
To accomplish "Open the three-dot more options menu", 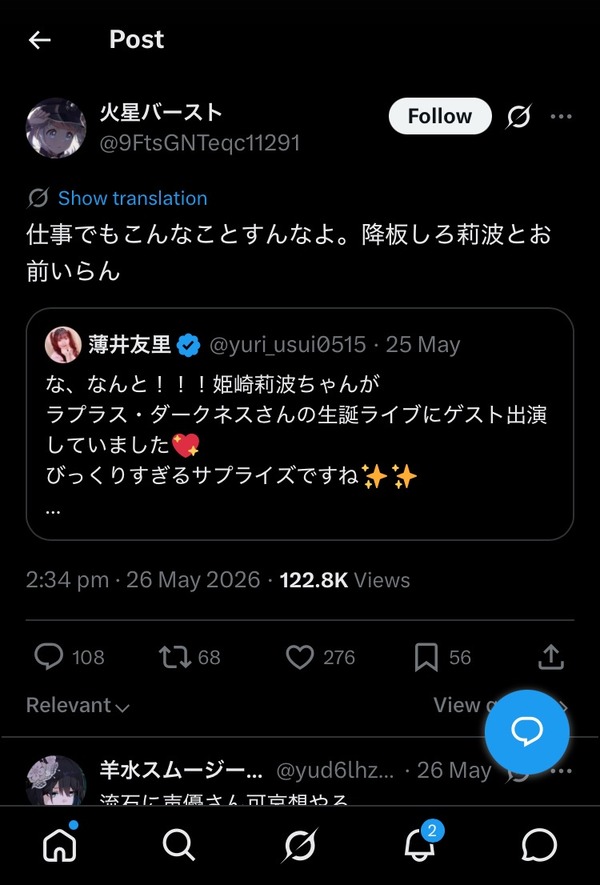I will 561,116.
